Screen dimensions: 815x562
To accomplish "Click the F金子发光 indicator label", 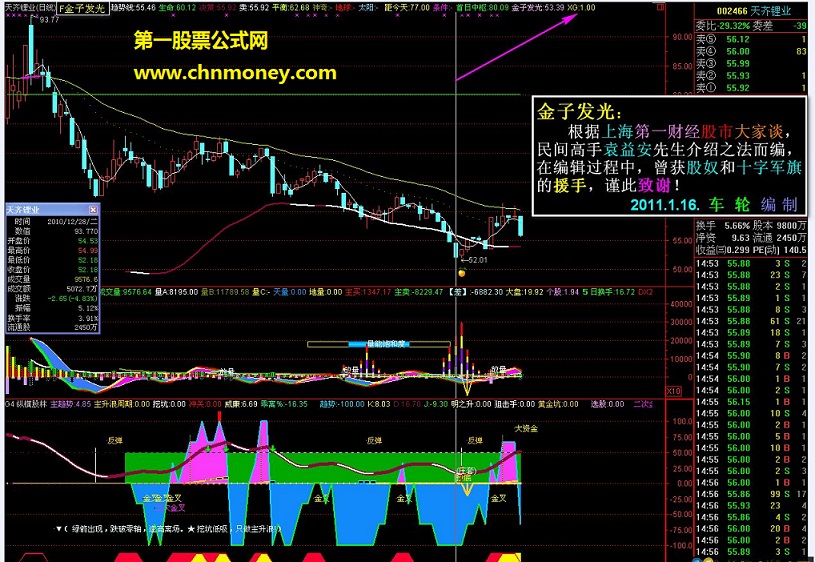I will (x=82, y=8).
